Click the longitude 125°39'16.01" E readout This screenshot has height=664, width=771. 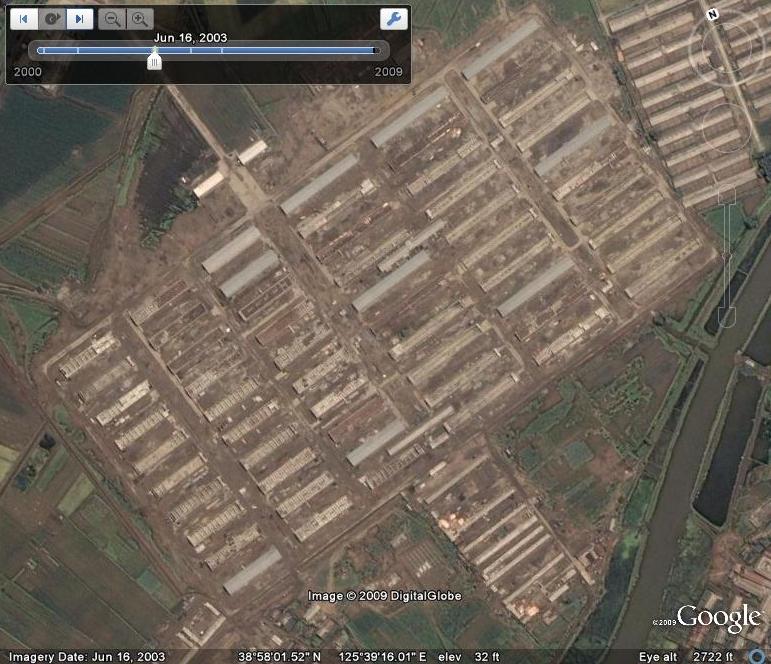coord(382,657)
